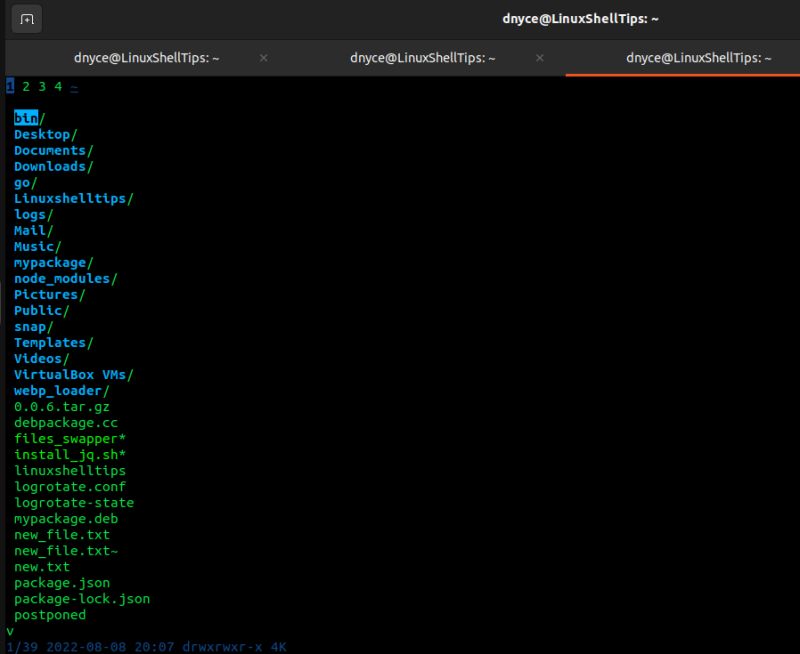
Task: Close the middle terminal tab
Action: point(539,59)
